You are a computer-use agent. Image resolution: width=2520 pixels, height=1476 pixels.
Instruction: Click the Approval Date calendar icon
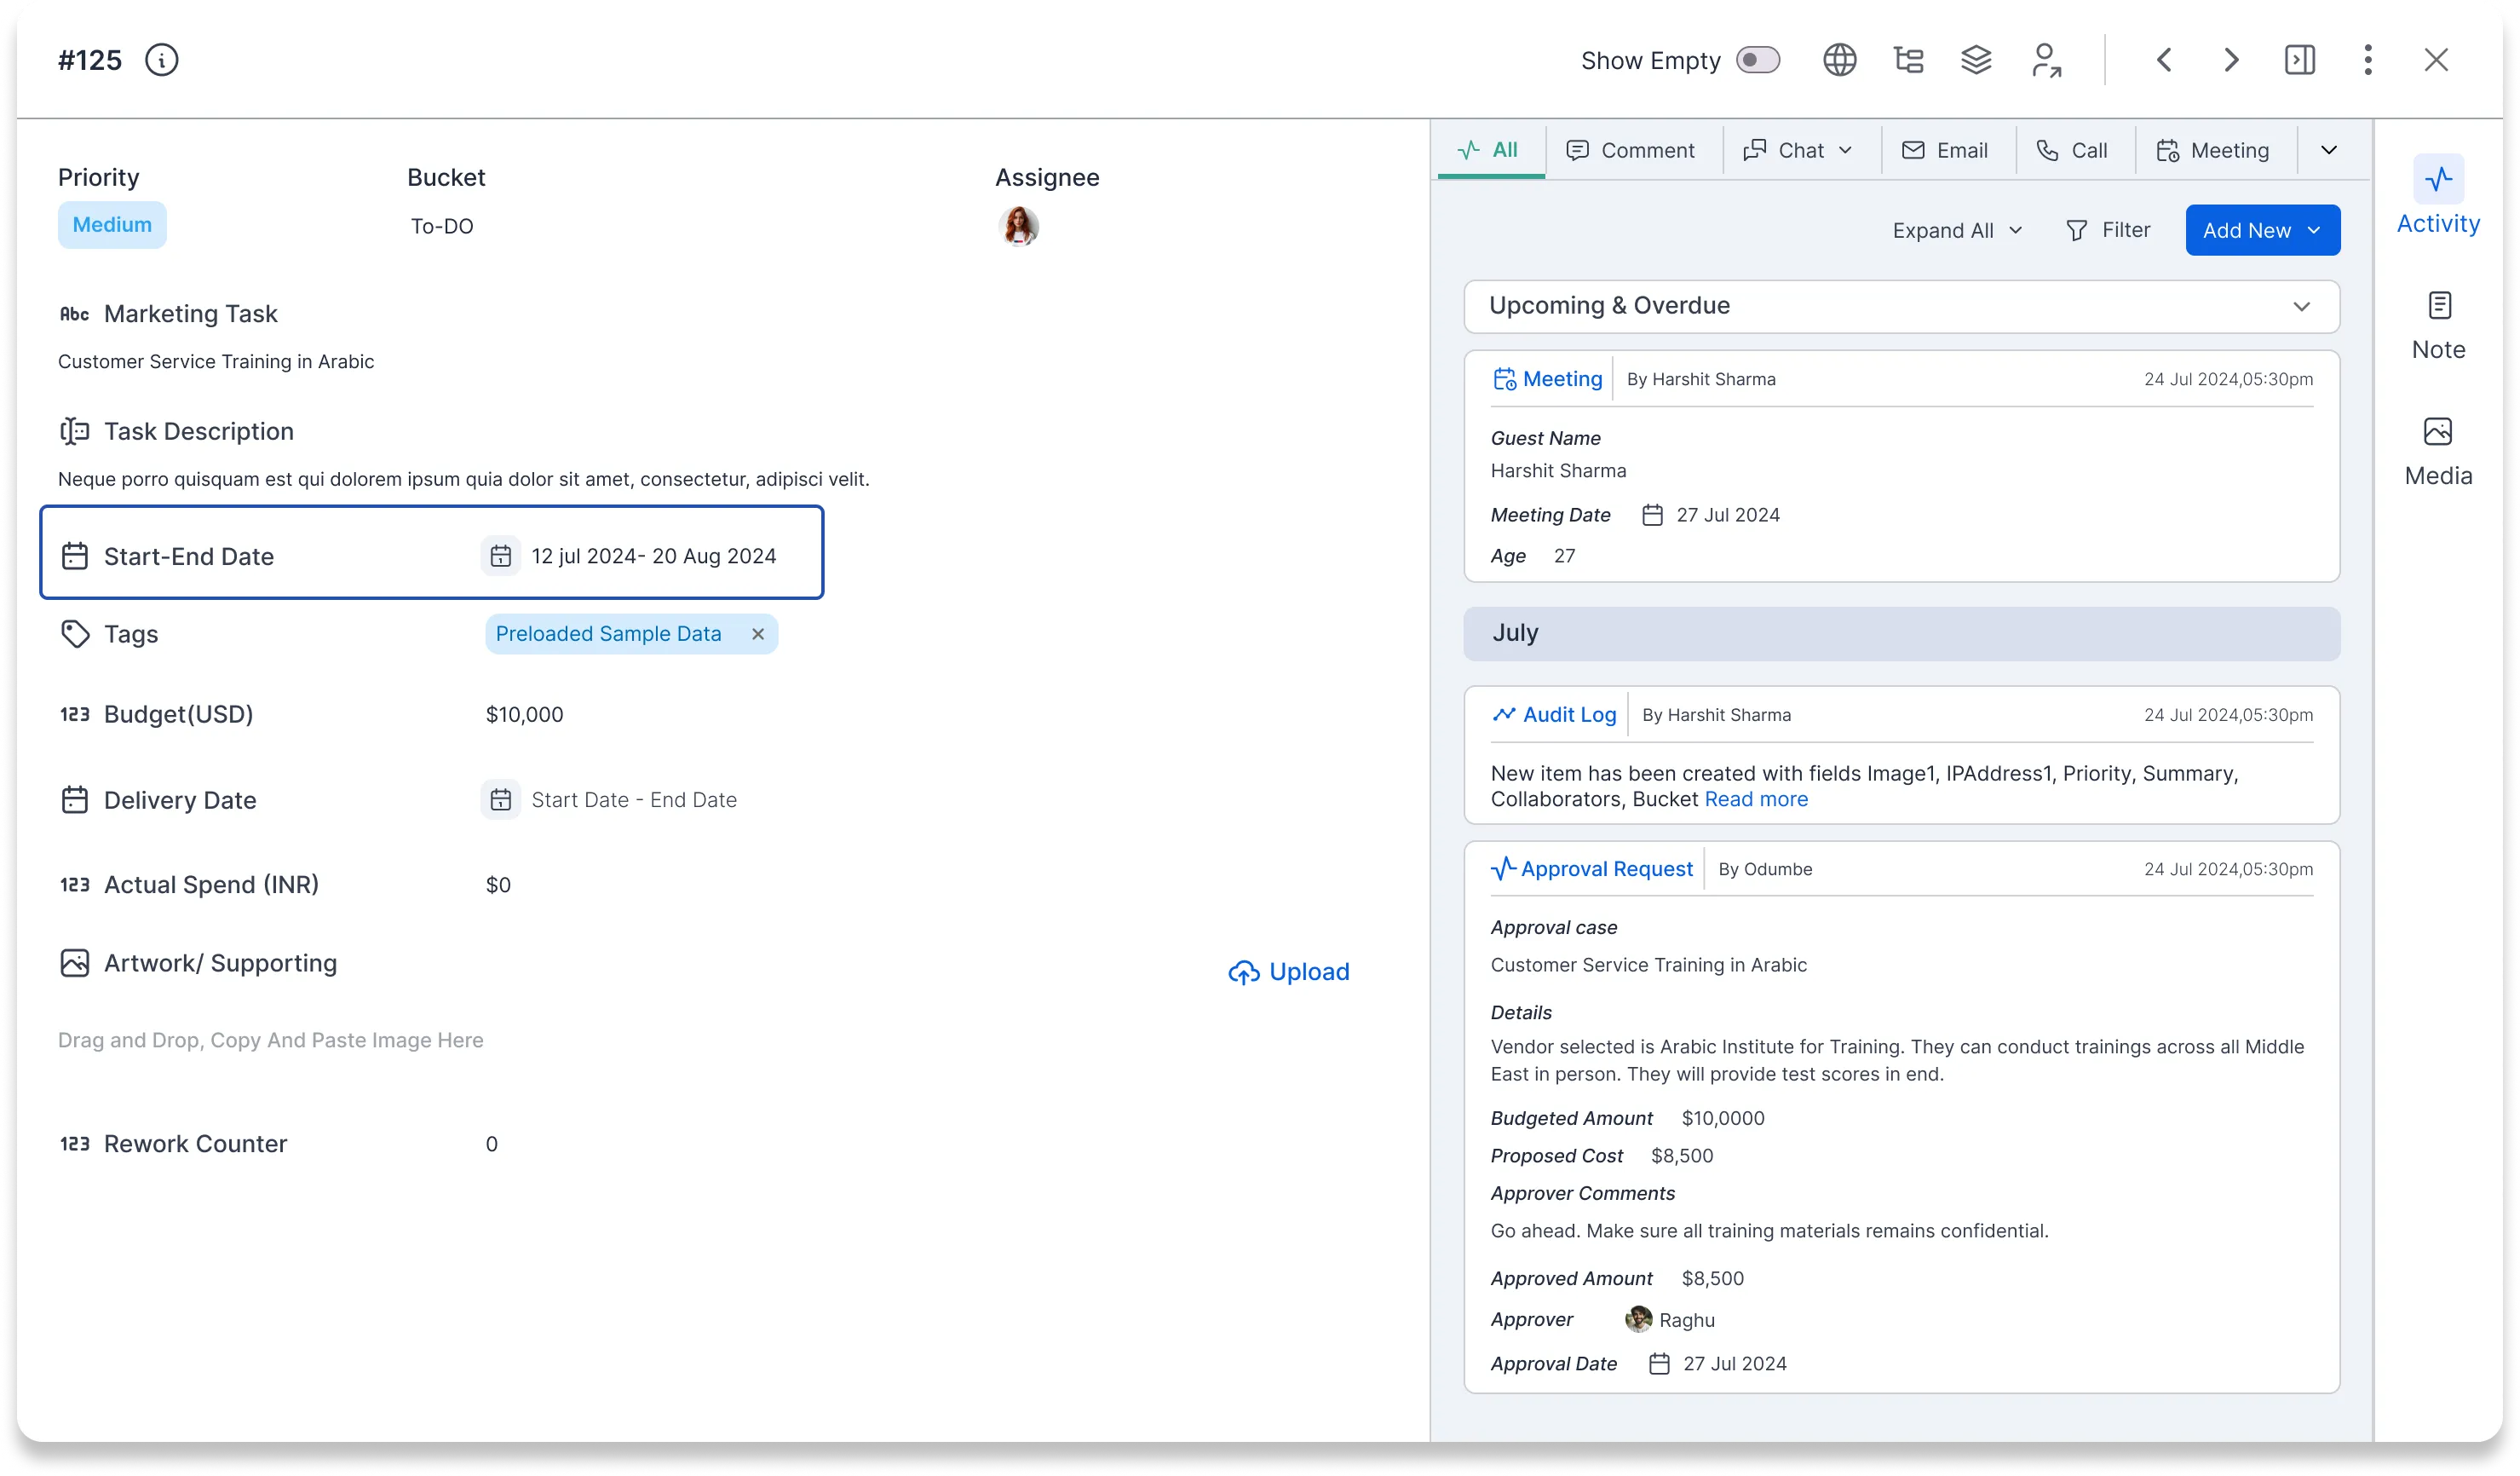click(1659, 1364)
